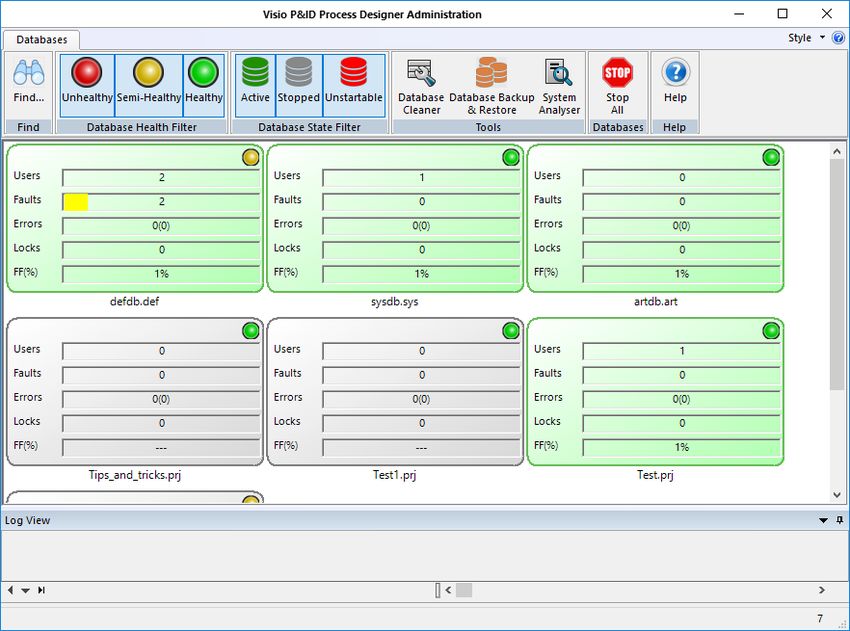
Task: Launch the Database Cleaner tool
Action: click(421, 87)
